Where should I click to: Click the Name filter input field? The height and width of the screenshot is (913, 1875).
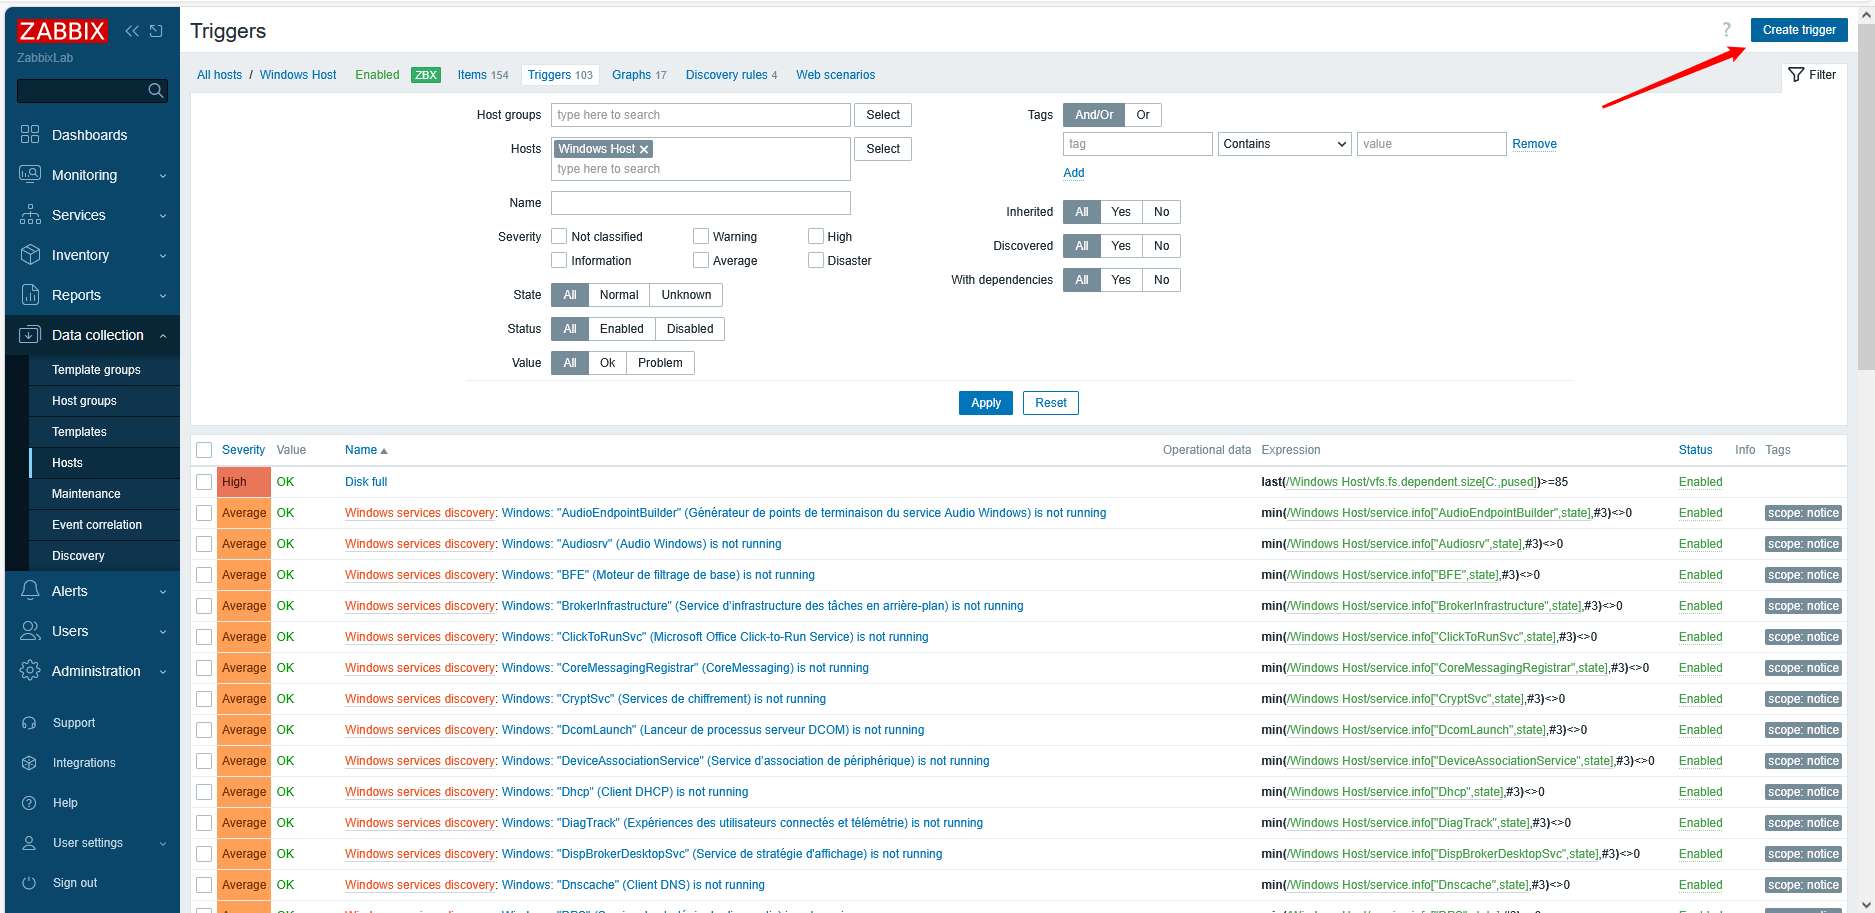(700, 203)
